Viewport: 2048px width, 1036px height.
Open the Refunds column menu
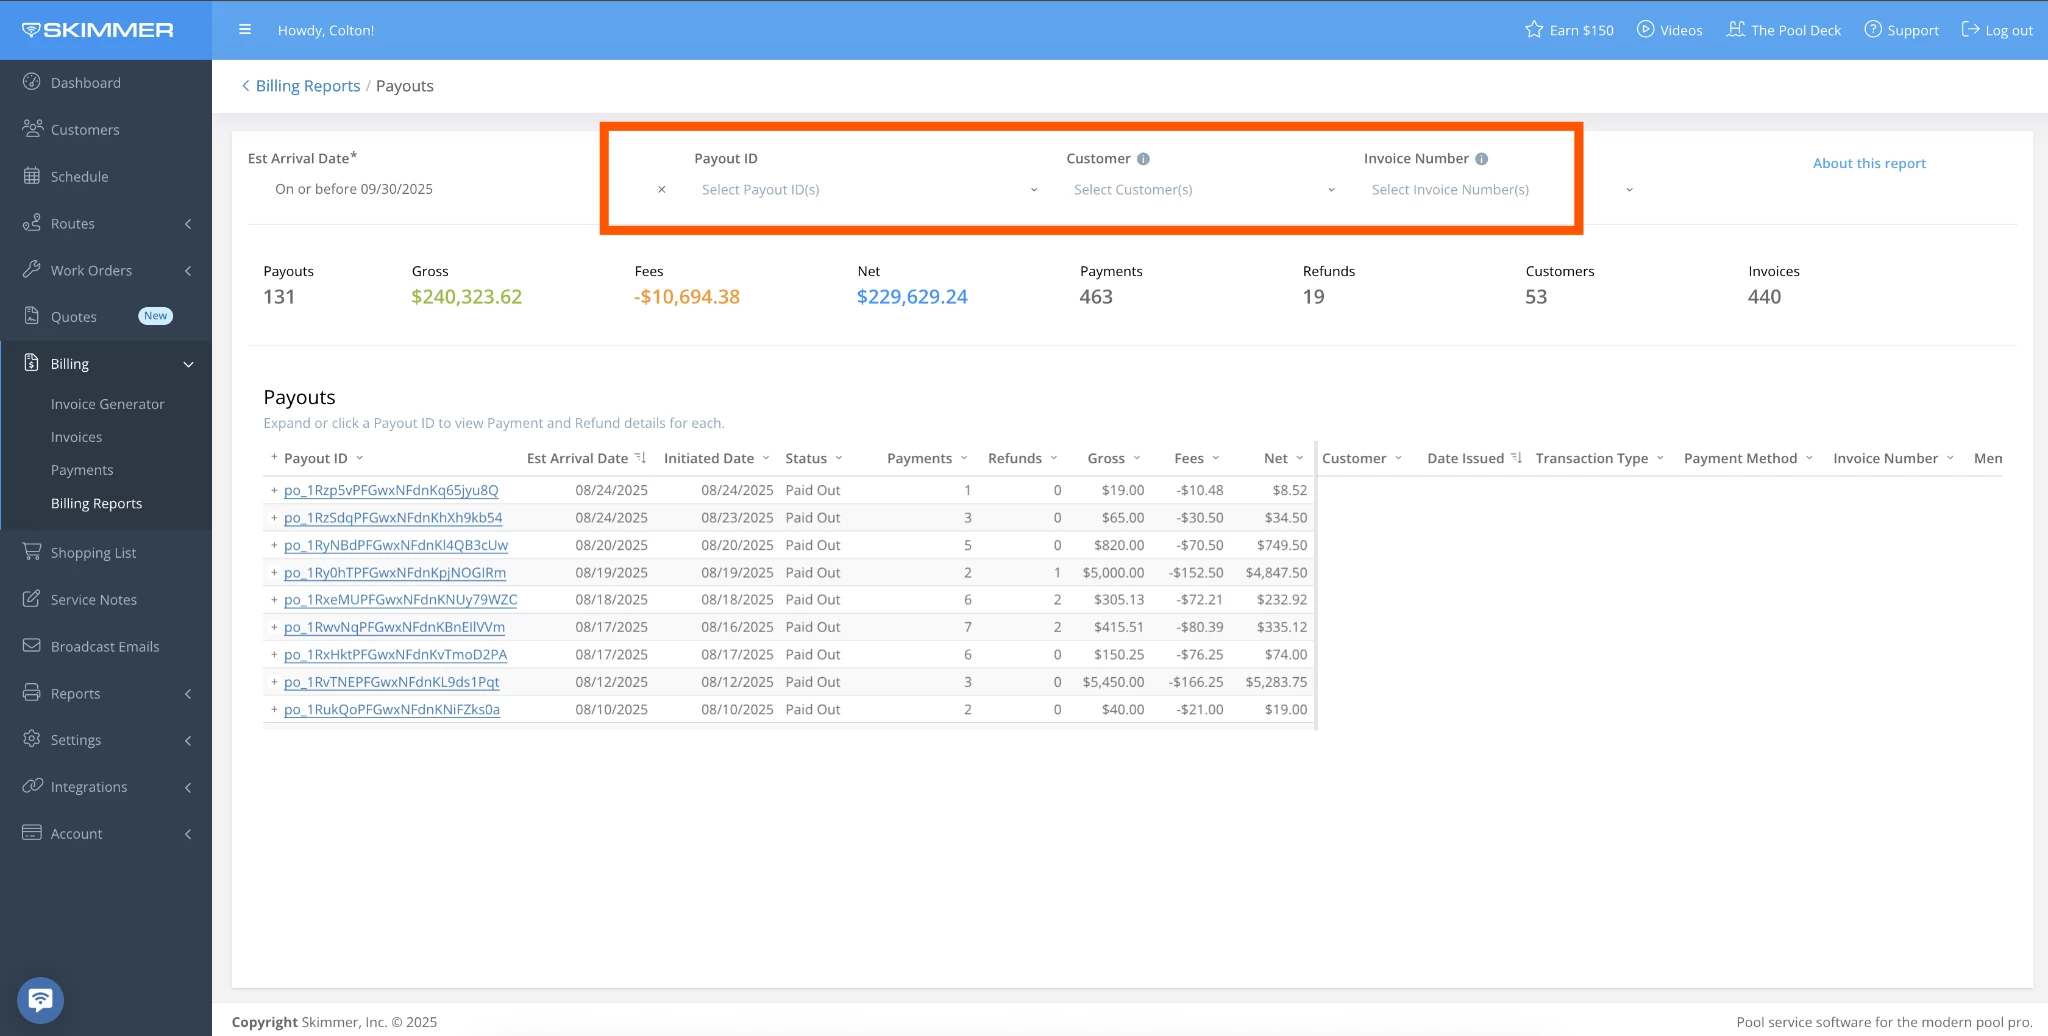pyautogui.click(x=1054, y=458)
